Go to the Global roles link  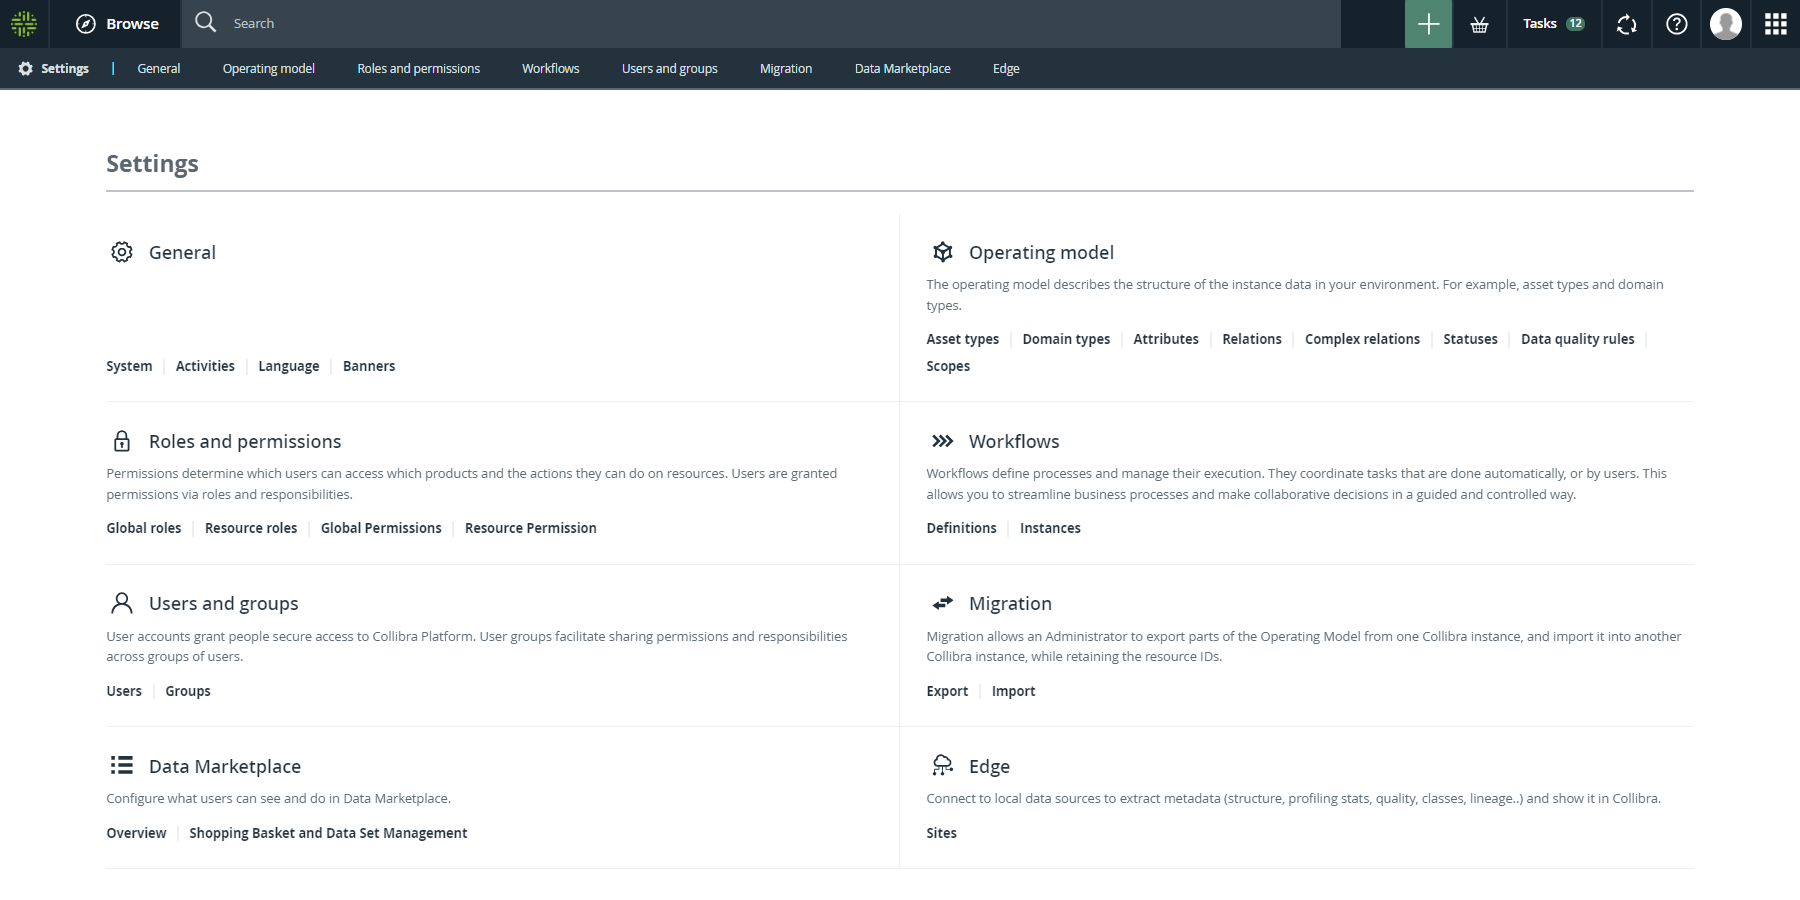pos(144,529)
